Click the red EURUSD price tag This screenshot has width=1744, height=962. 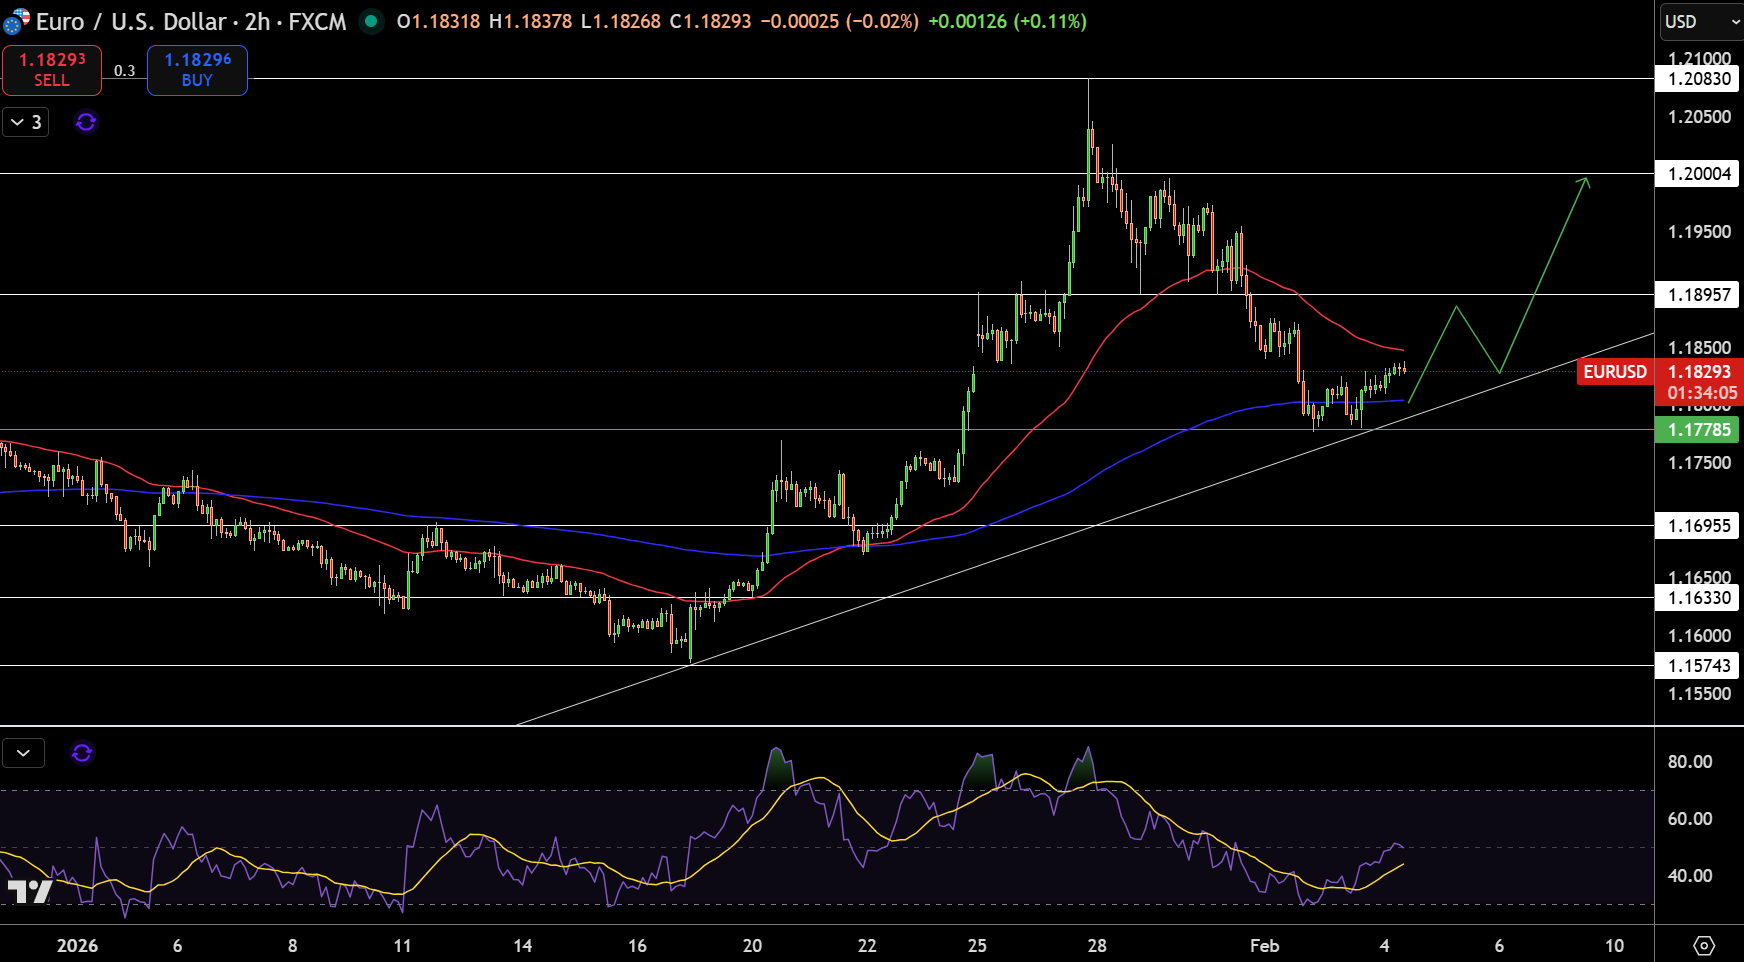[x=1614, y=372]
